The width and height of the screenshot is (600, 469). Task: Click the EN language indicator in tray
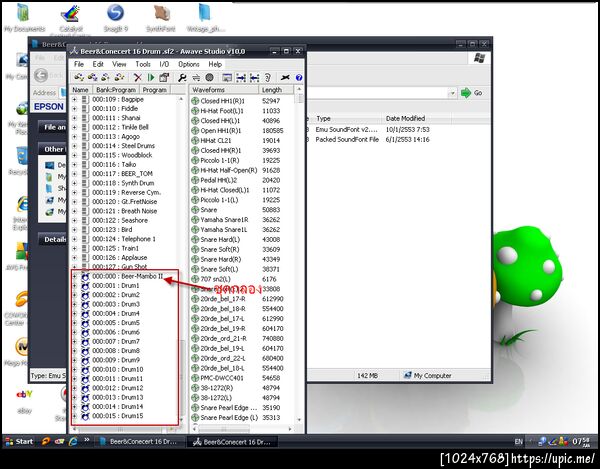(x=518, y=442)
